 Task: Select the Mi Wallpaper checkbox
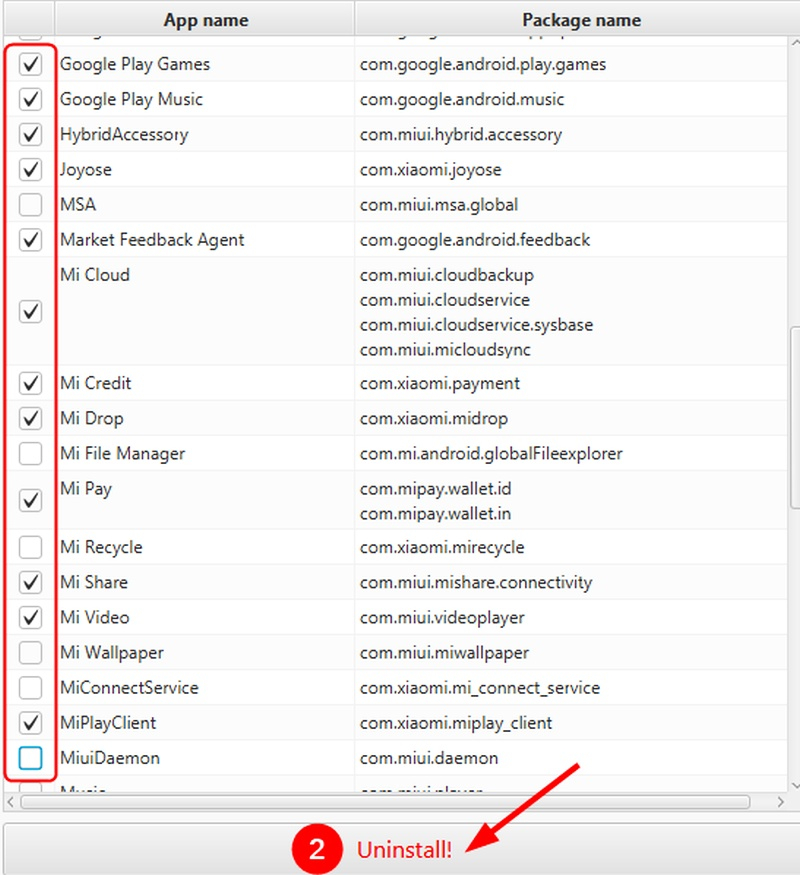[x=31, y=653]
